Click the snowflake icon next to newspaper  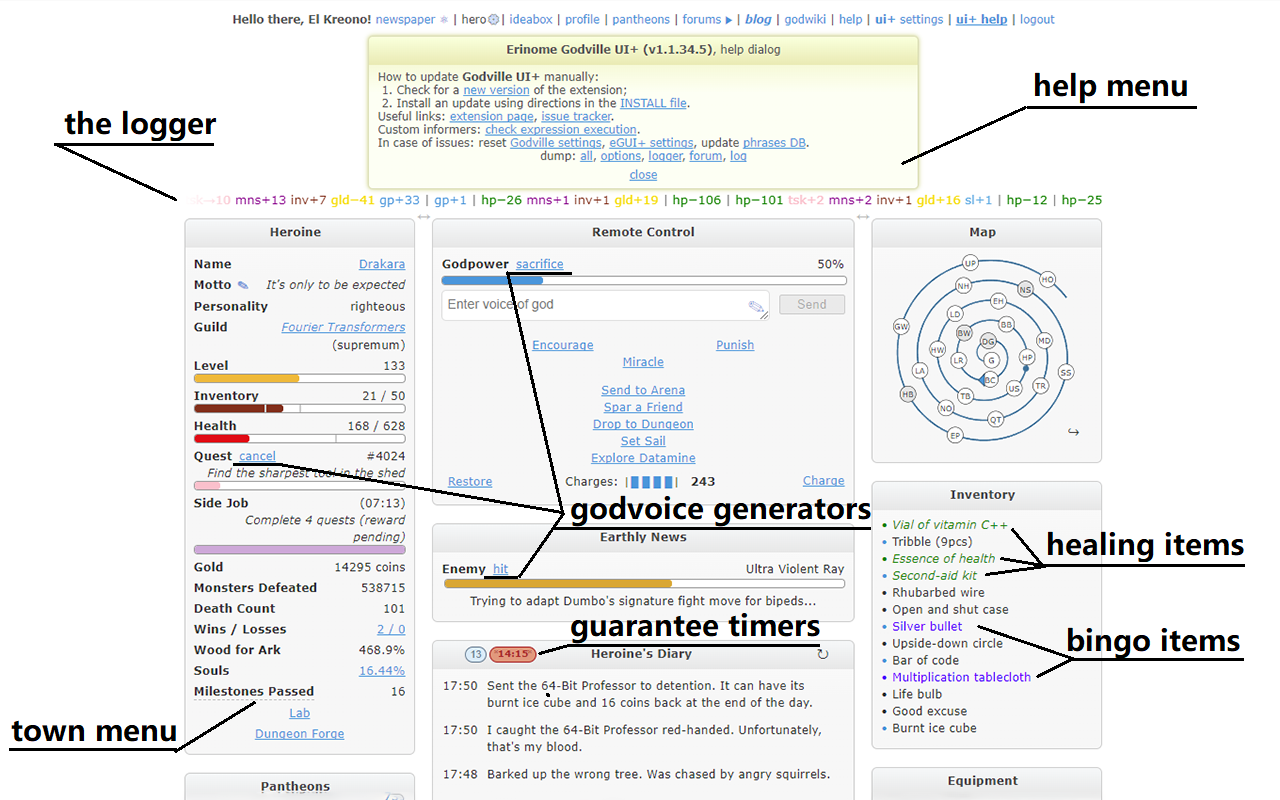click(444, 19)
